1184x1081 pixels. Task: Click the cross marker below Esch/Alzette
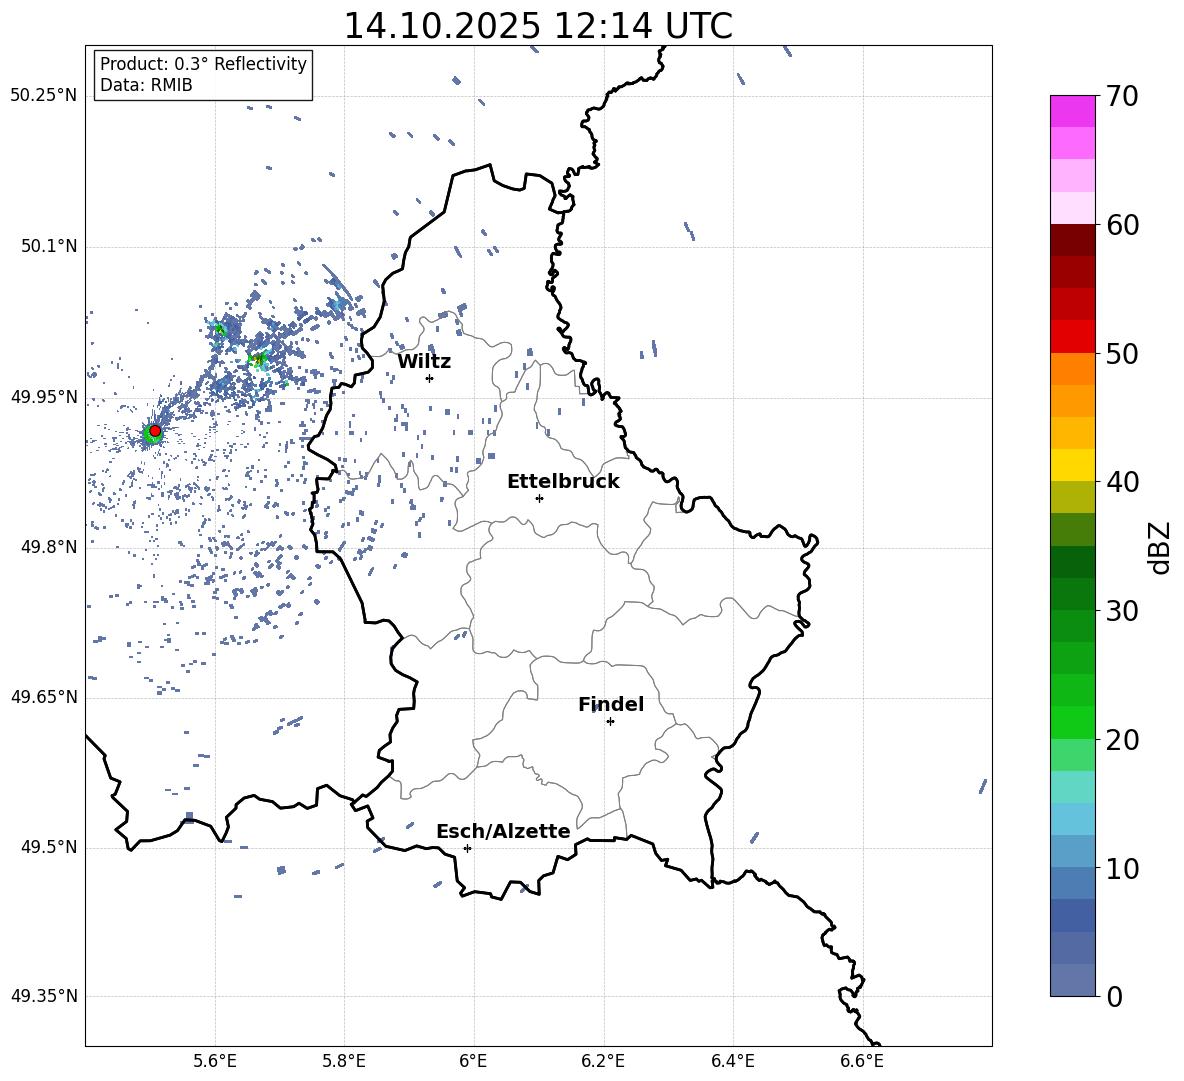(x=467, y=848)
